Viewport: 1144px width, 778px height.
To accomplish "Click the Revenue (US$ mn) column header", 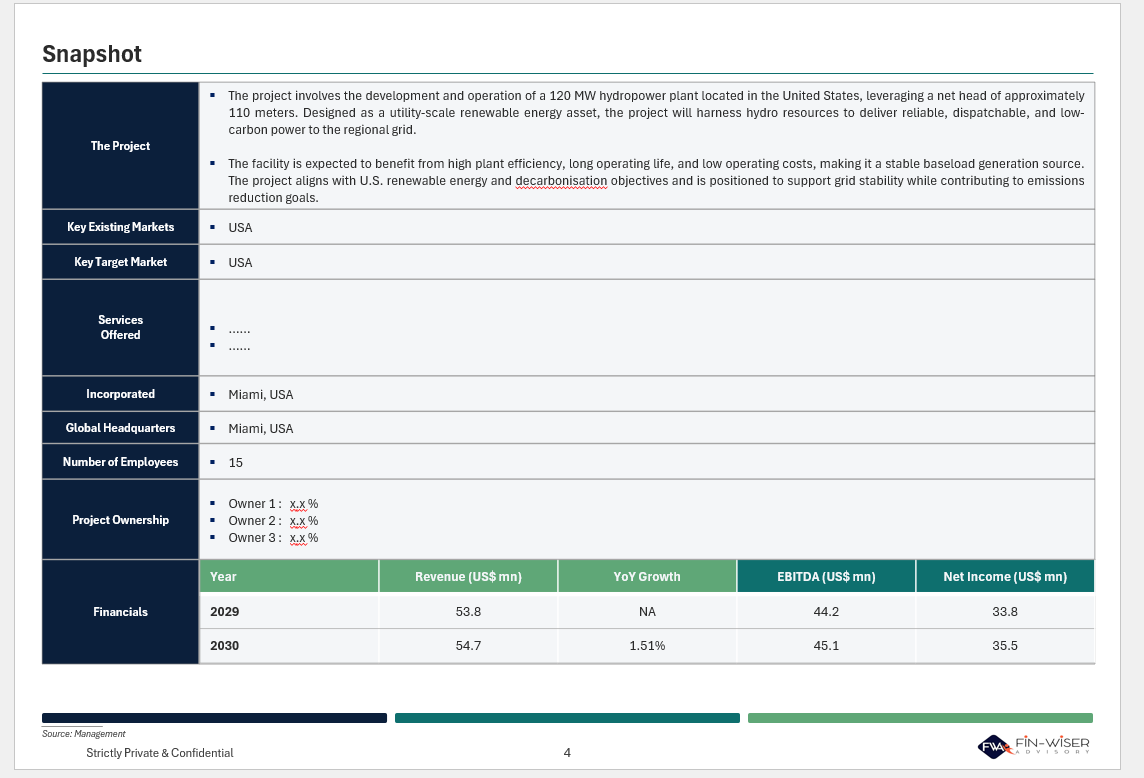I will (x=468, y=577).
